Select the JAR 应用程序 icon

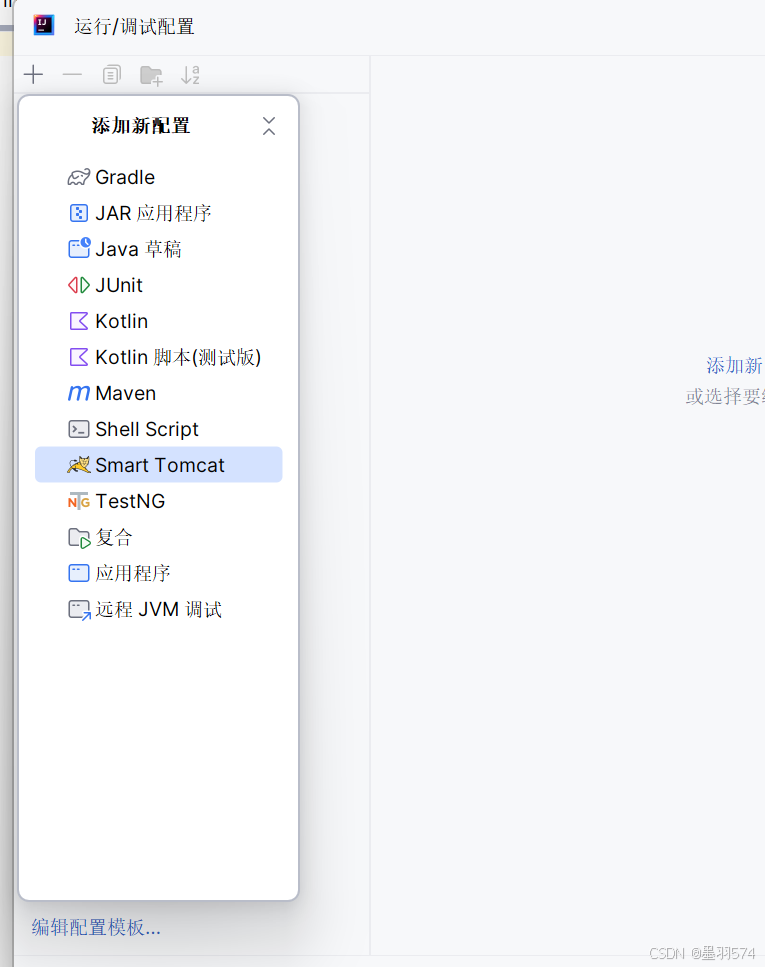point(78,213)
